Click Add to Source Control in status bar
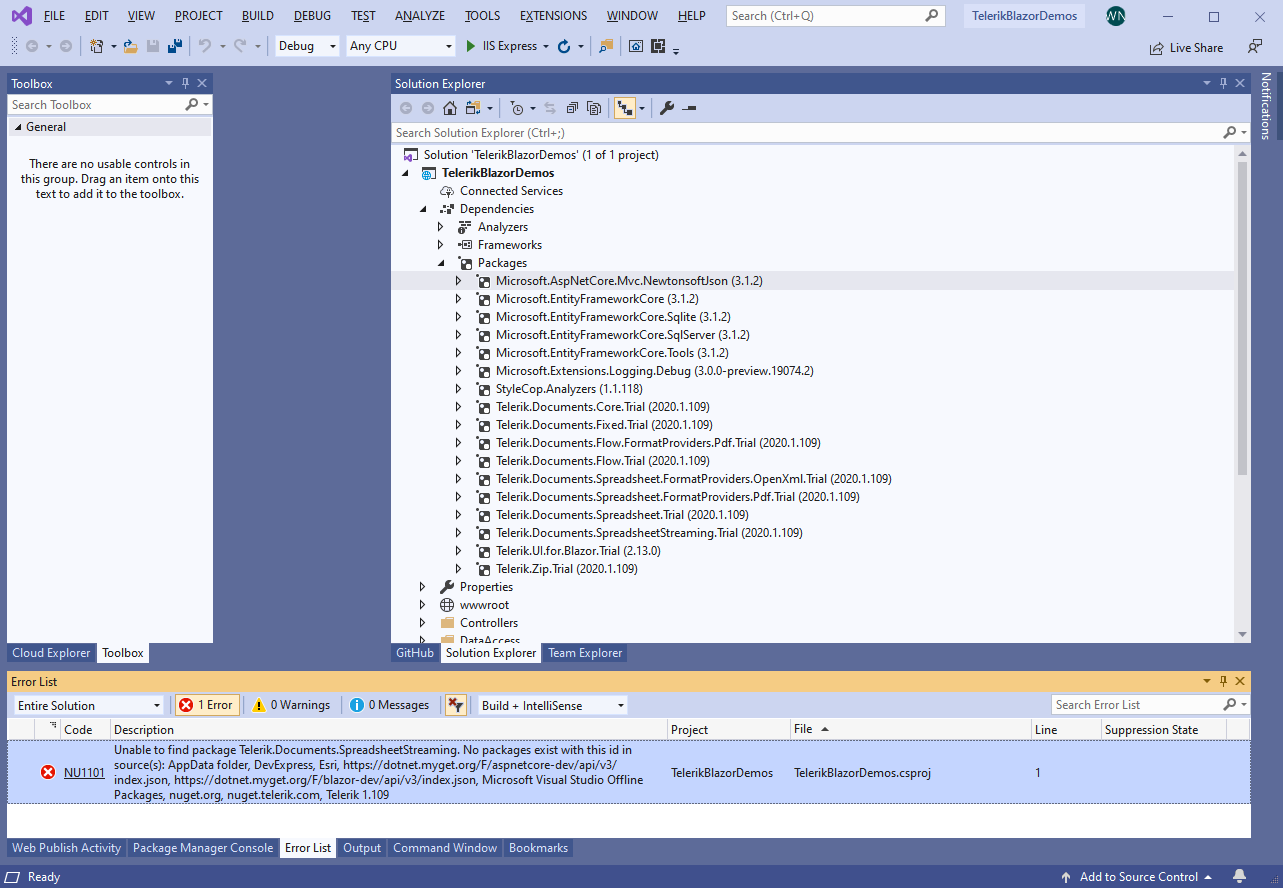The width and height of the screenshot is (1283, 888). click(1137, 877)
